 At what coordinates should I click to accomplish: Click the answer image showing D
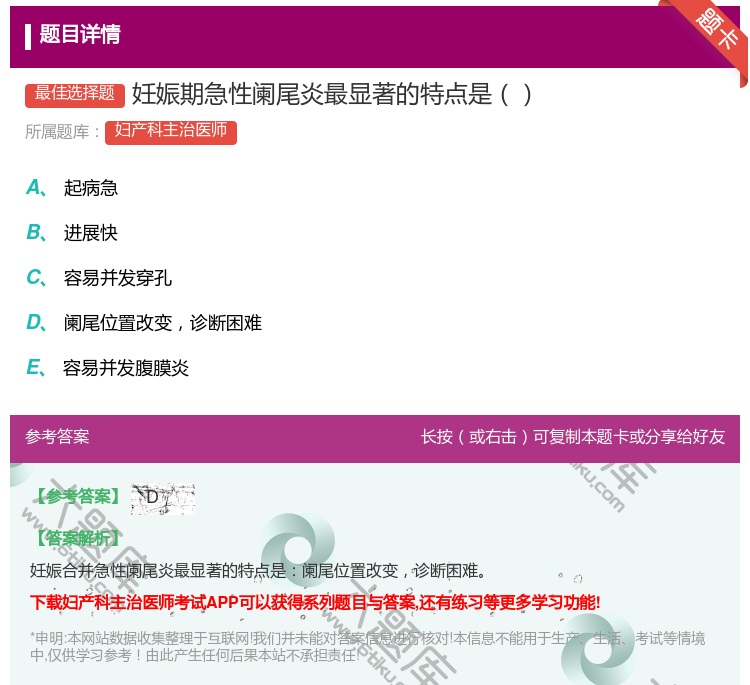coord(163,499)
